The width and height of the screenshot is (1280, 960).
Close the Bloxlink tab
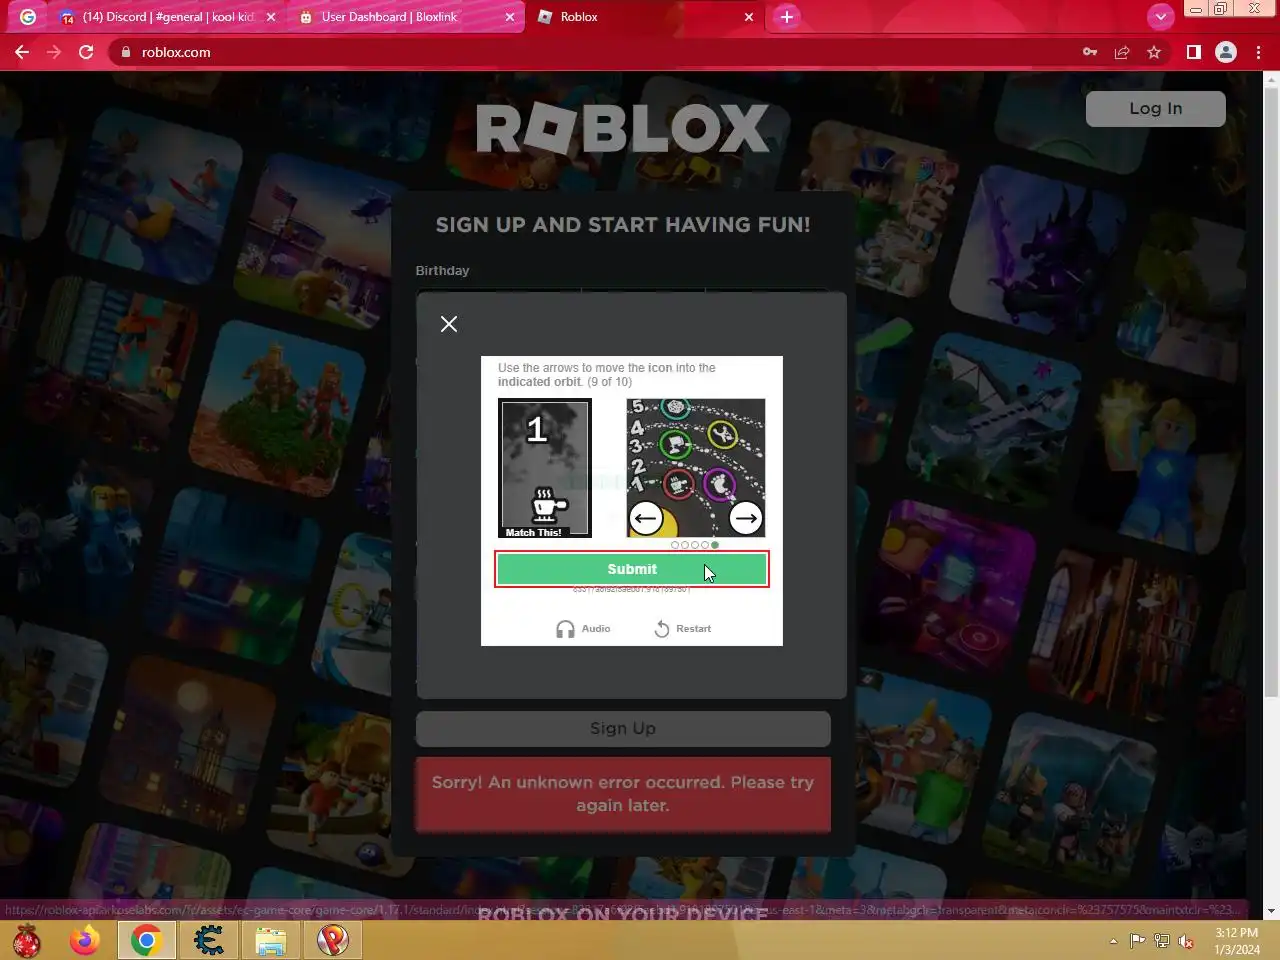click(510, 17)
